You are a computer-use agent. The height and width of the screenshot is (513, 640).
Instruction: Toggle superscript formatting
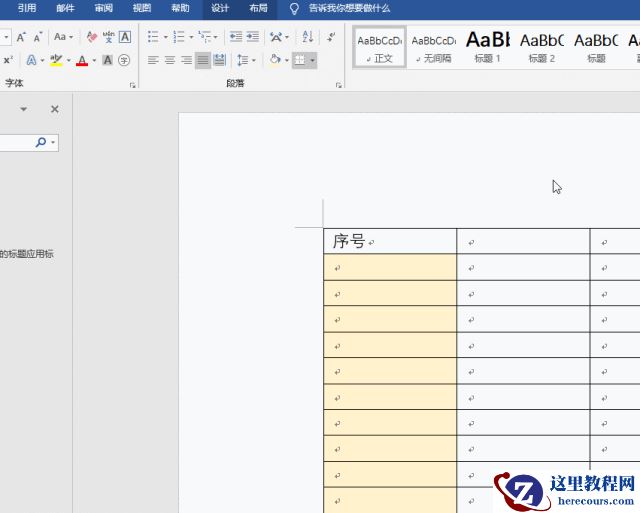coord(9,60)
